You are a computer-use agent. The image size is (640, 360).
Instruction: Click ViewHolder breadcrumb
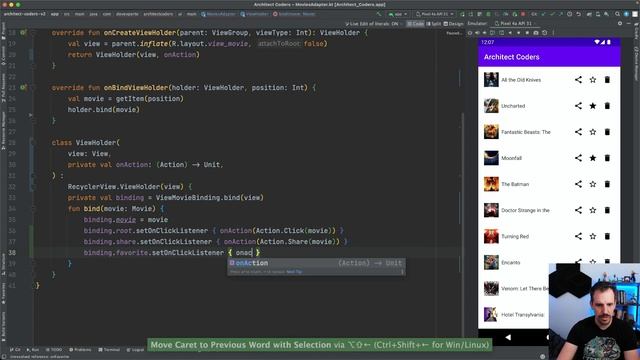click(254, 14)
